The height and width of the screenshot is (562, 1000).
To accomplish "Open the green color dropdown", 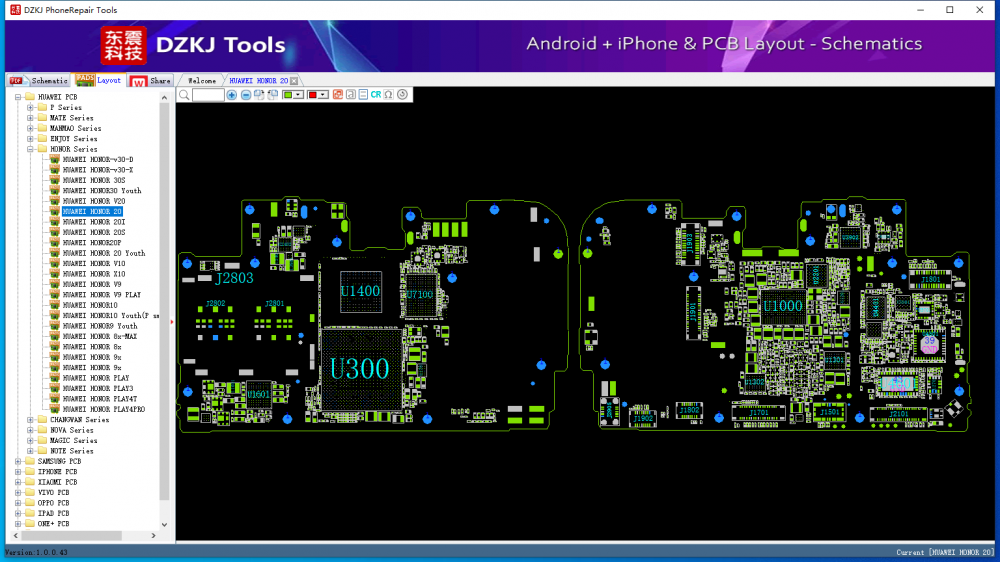I will 299,94.
